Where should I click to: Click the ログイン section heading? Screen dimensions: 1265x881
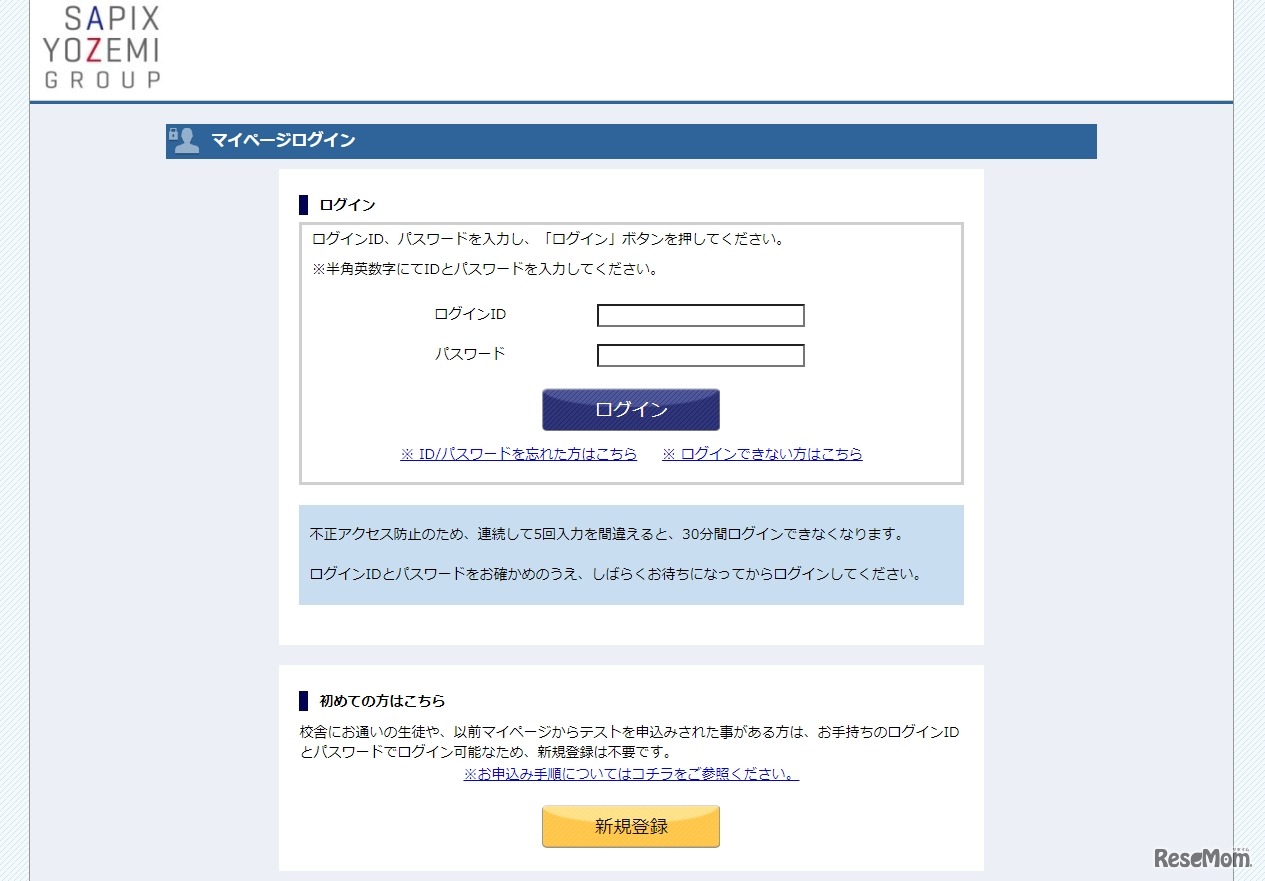tap(347, 204)
